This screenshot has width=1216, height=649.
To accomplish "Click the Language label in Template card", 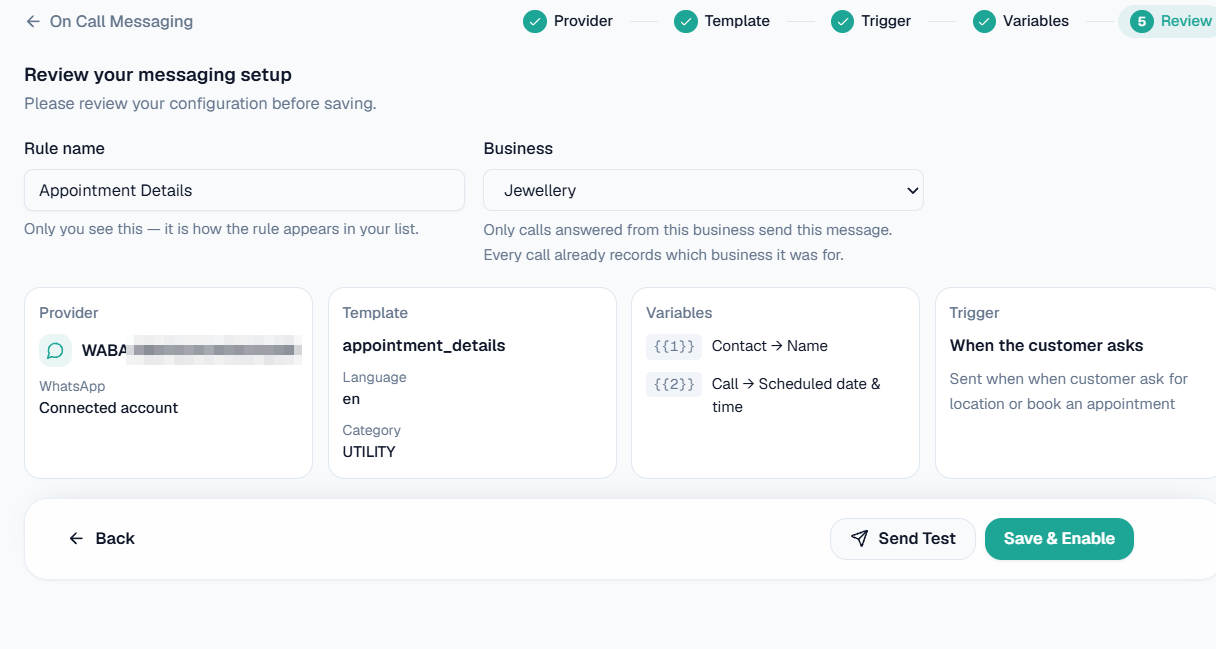I will pos(374,378).
